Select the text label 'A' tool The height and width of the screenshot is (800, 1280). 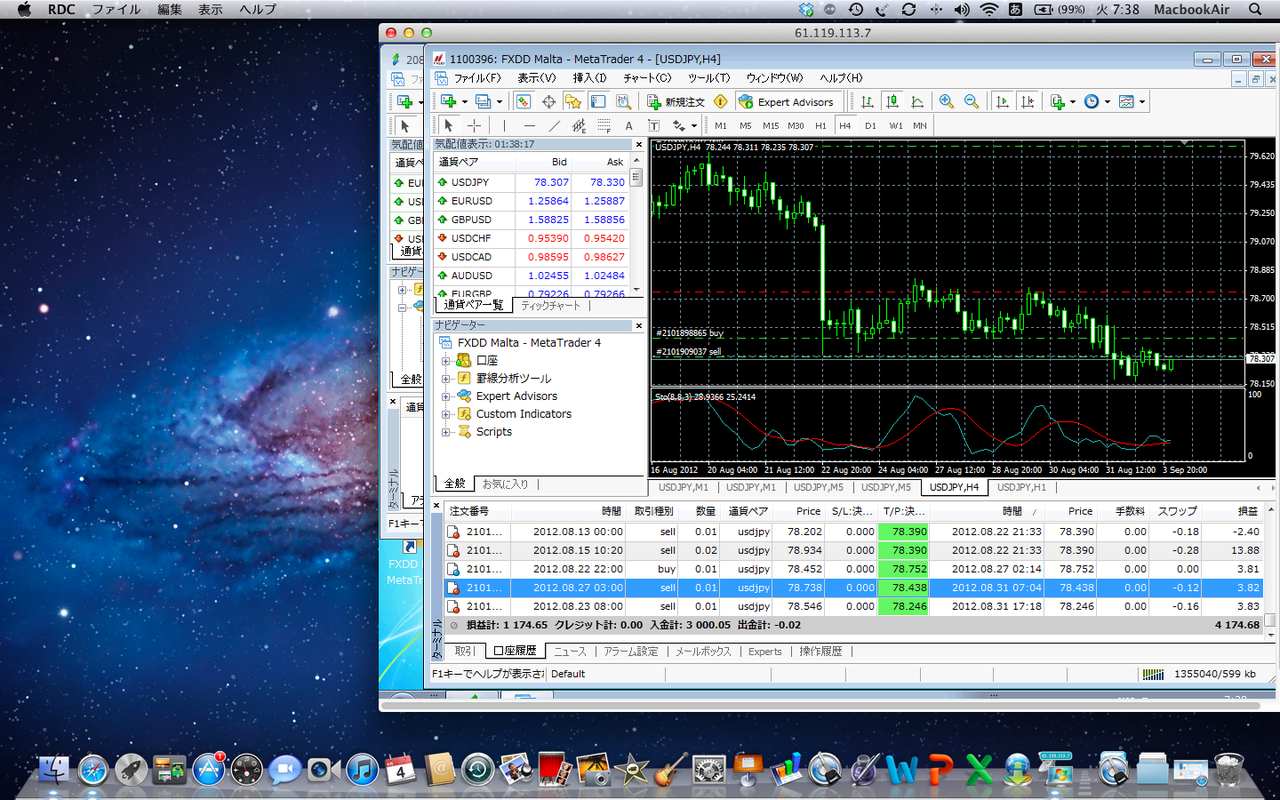point(629,126)
